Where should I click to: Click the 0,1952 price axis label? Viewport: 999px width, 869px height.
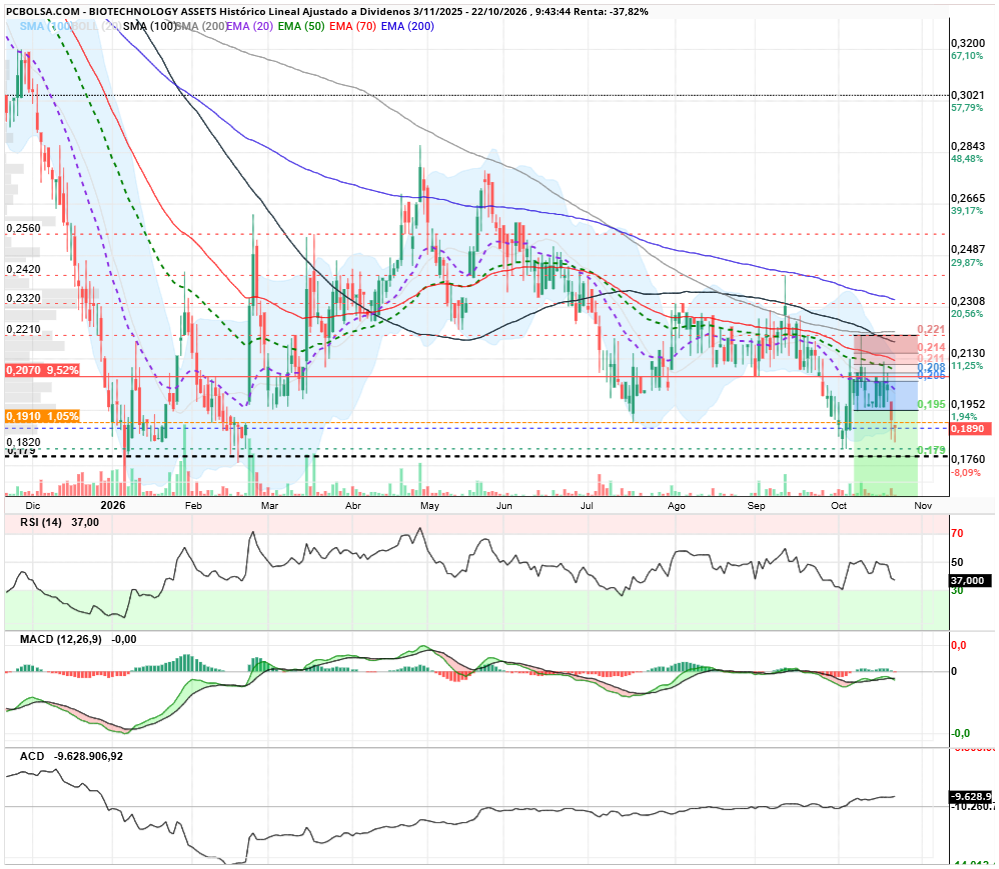[967, 405]
